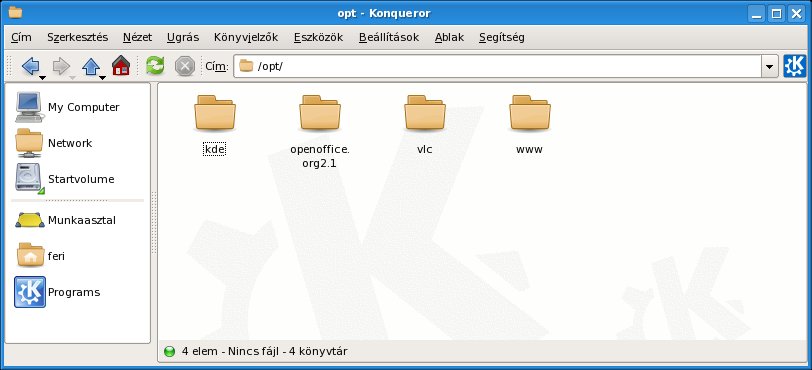This screenshot has width=812, height=370.
Task: Go up one directory level
Action: [x=91, y=66]
